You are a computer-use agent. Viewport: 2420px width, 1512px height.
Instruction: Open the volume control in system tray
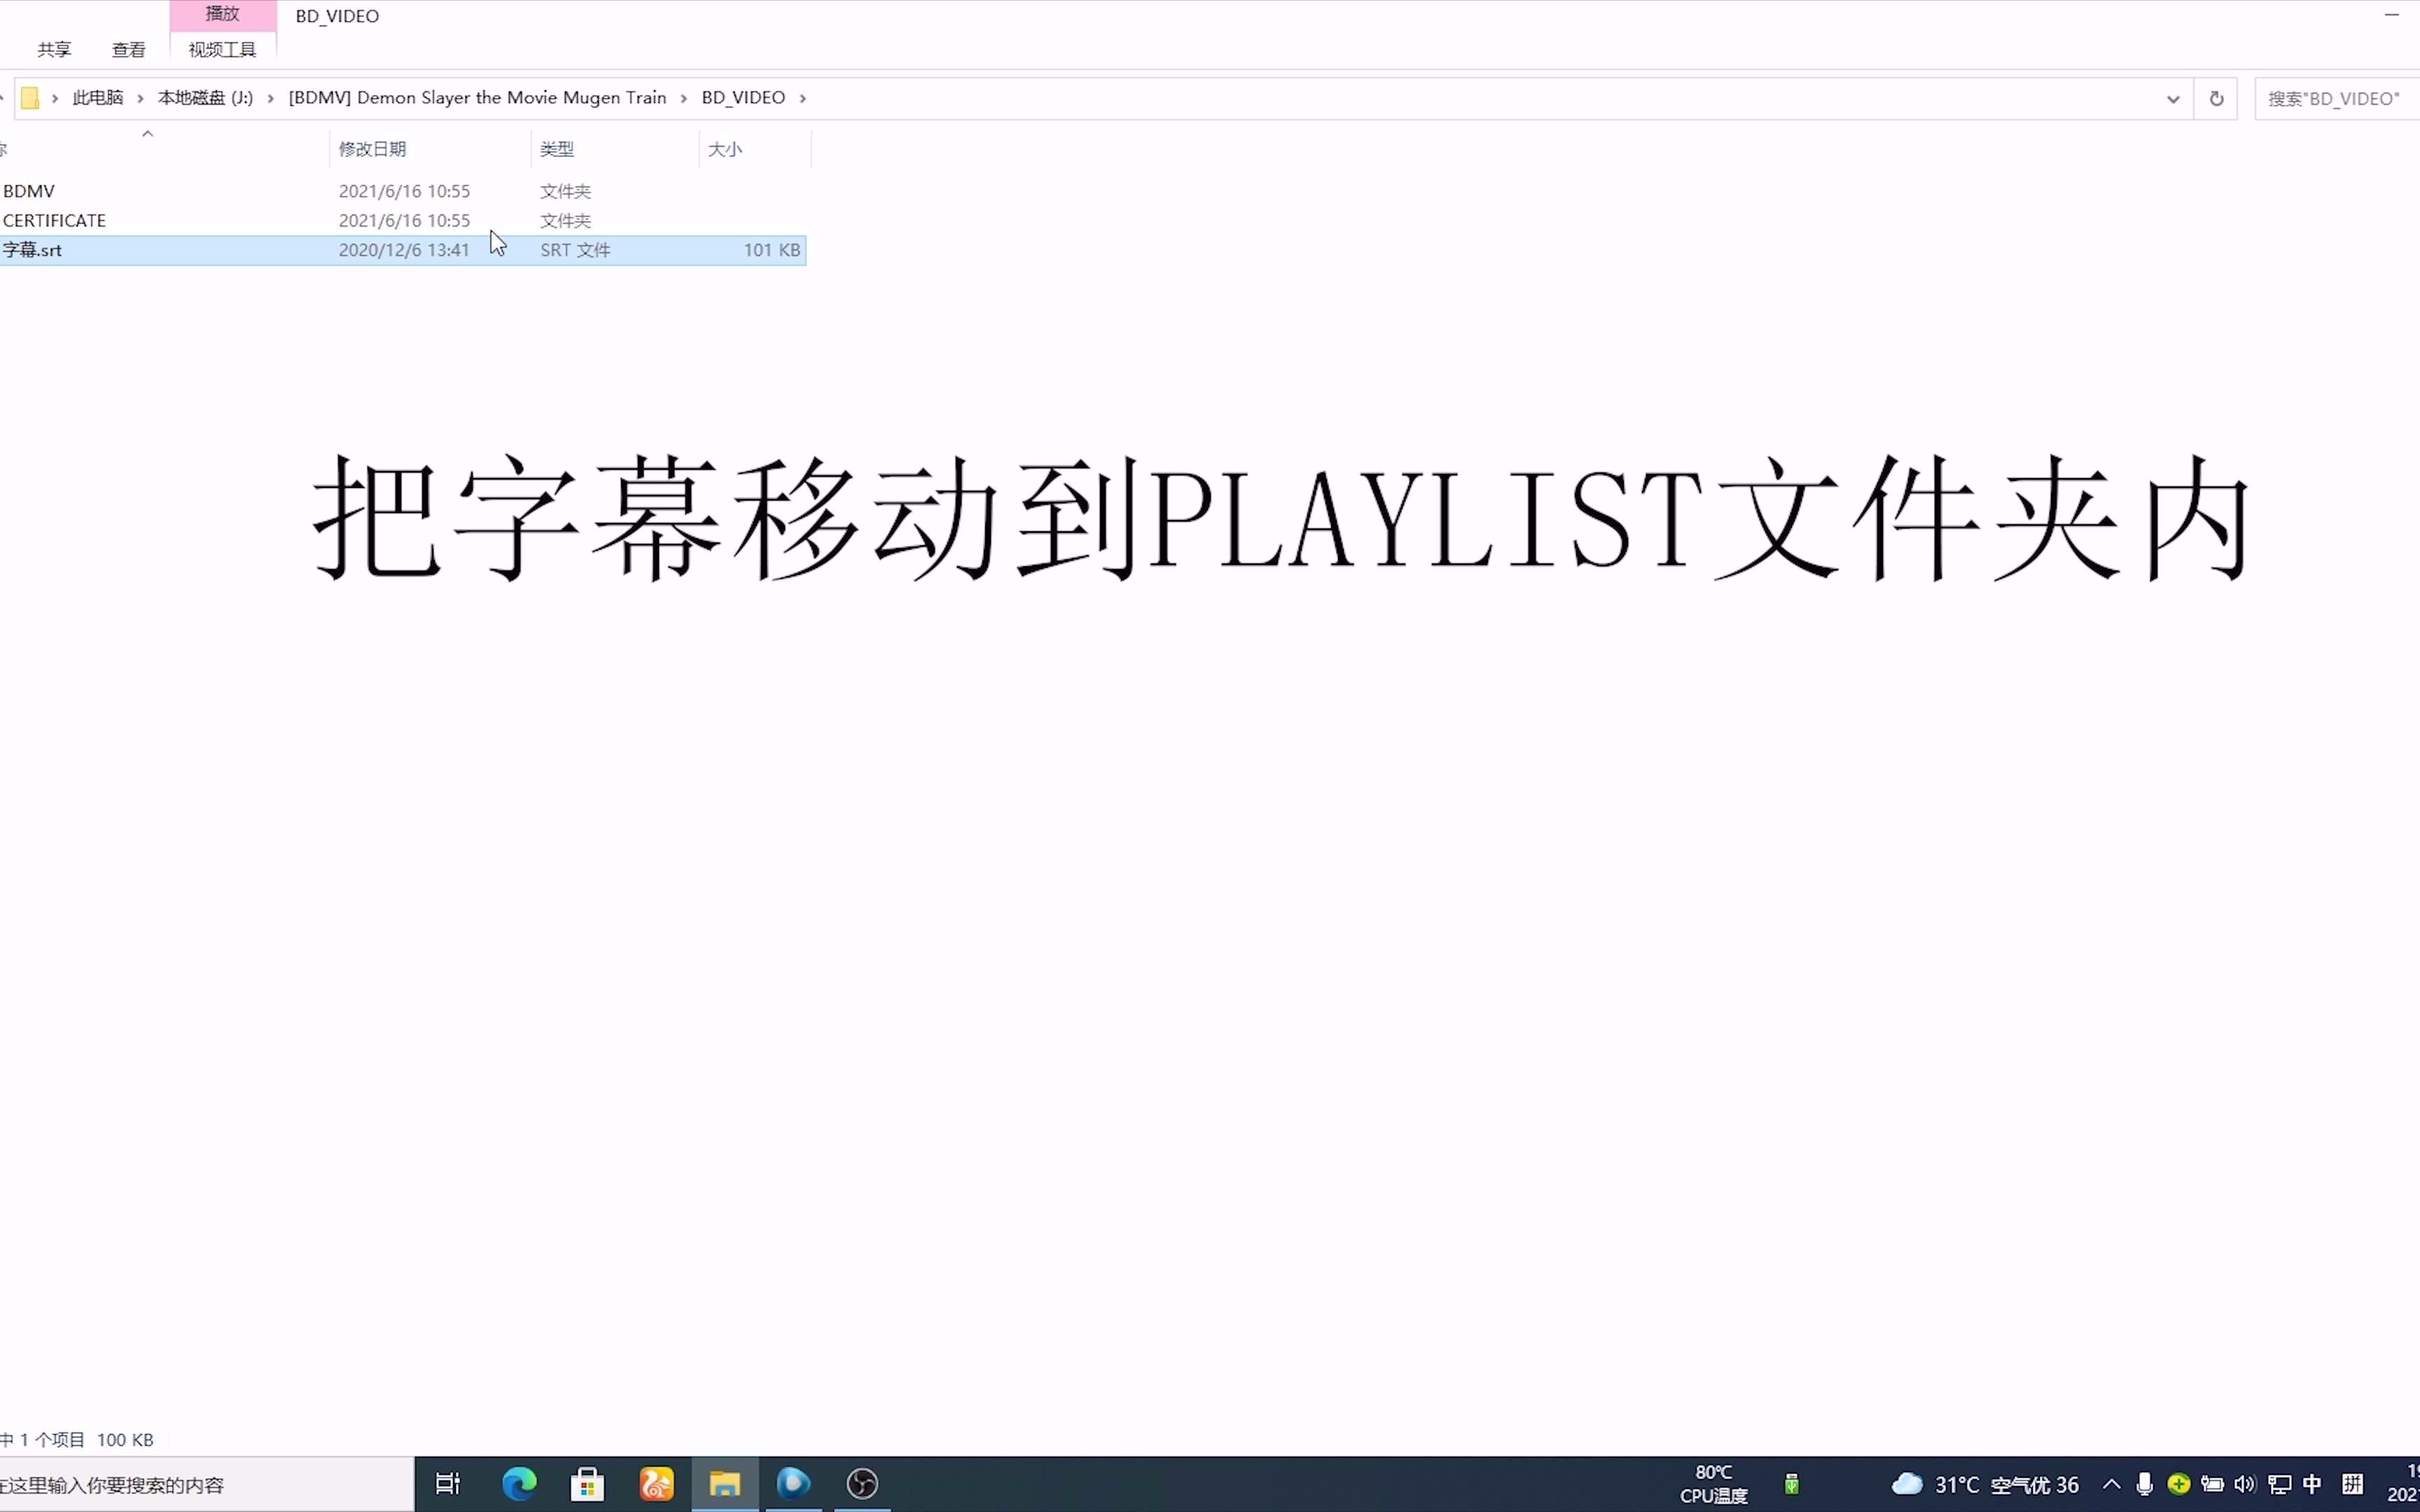point(2245,1485)
